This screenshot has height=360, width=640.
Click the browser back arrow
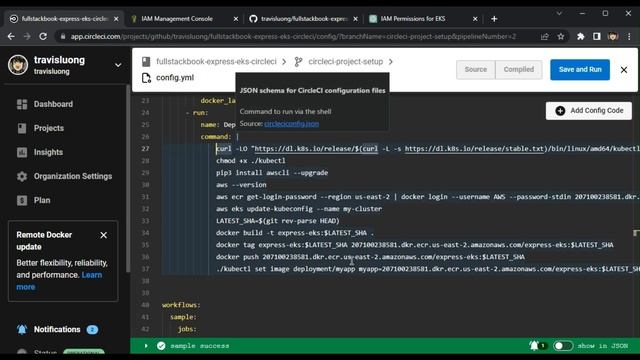click(x=11, y=36)
